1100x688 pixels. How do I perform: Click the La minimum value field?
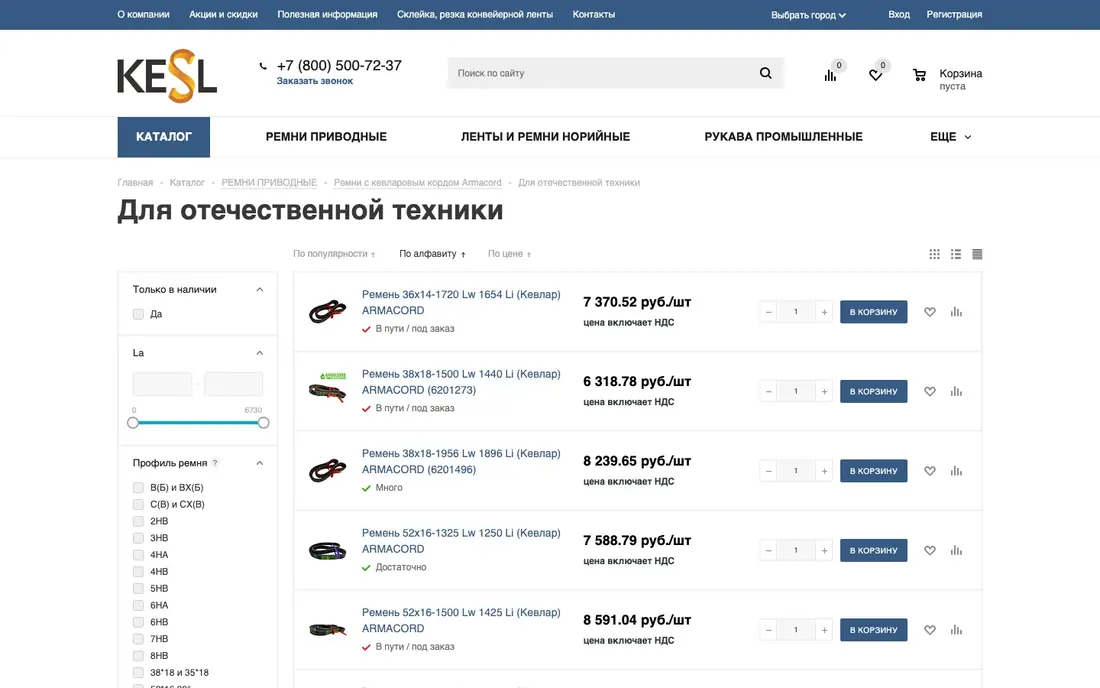click(x=162, y=384)
